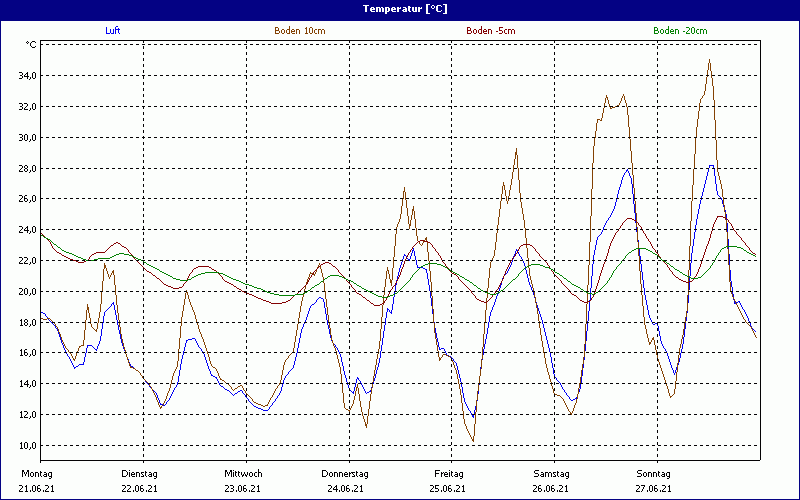Click the Boden -20cm legend label
This screenshot has height=500, width=800.
click(x=680, y=31)
